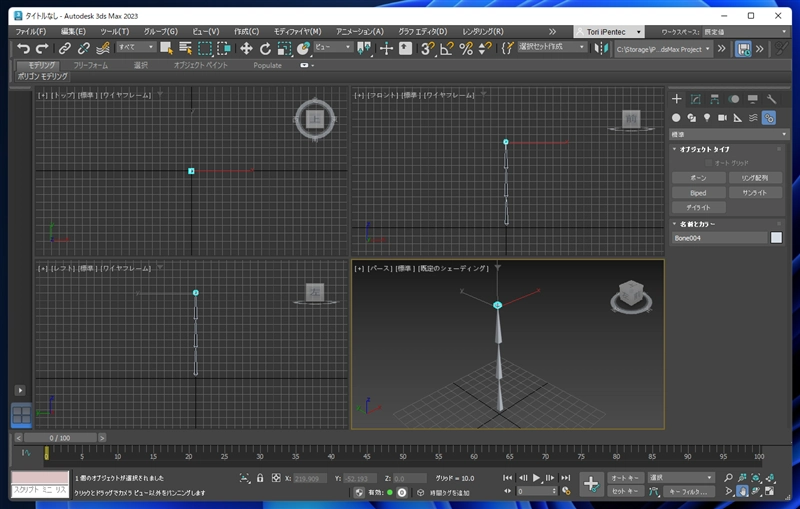Click the Redo arrow icon
Viewport: 800px width, 509px height.
click(x=42, y=48)
